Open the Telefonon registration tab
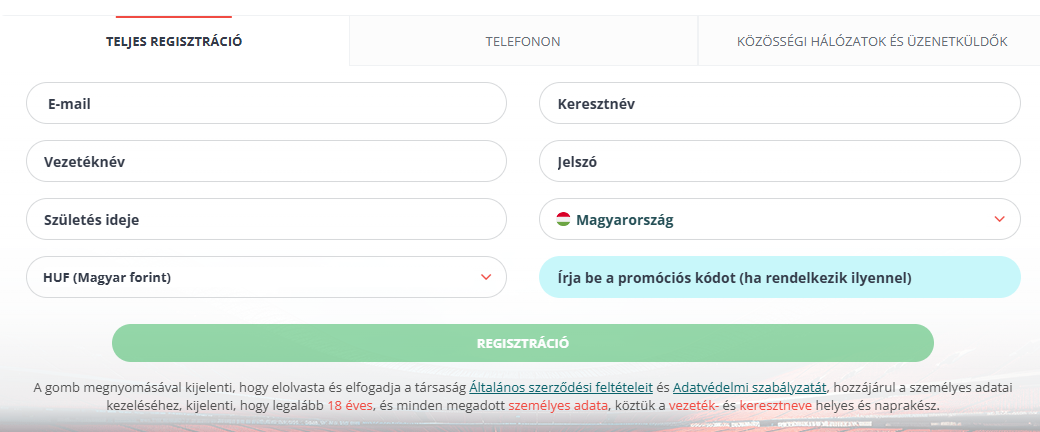This screenshot has width=1040, height=432. [x=523, y=42]
